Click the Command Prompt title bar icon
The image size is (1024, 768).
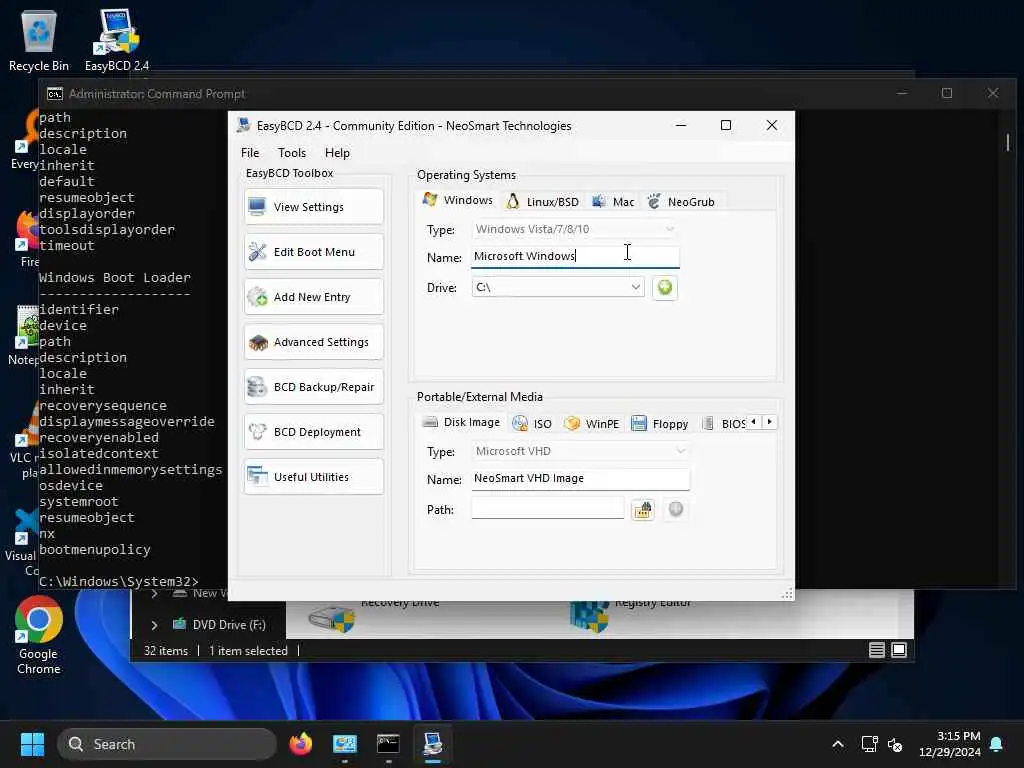(x=55, y=94)
